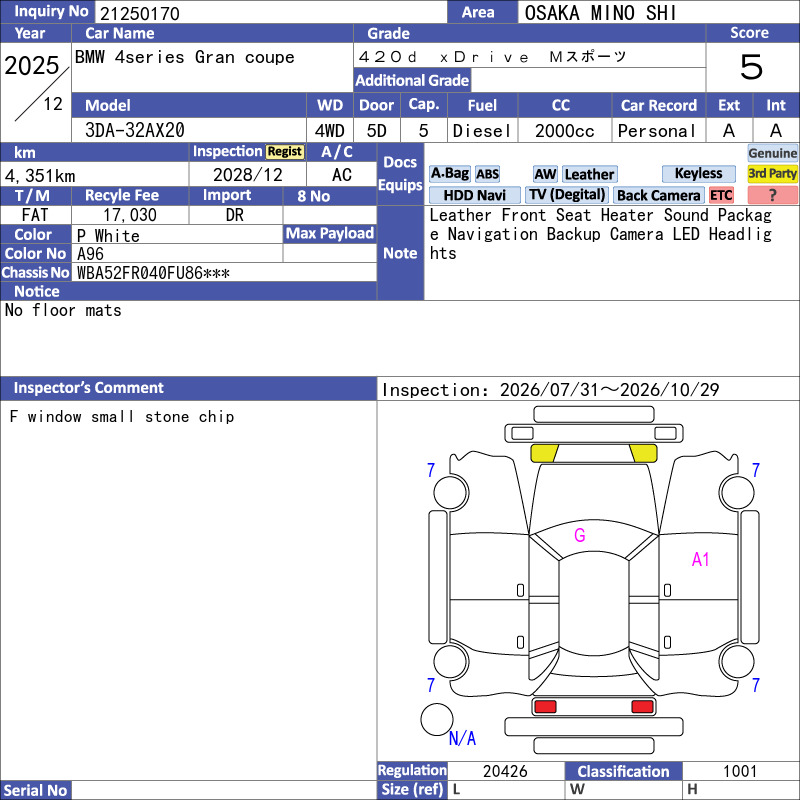Click the year 2025 value
Screen dimensions: 800x800
pyautogui.click(x=32, y=66)
